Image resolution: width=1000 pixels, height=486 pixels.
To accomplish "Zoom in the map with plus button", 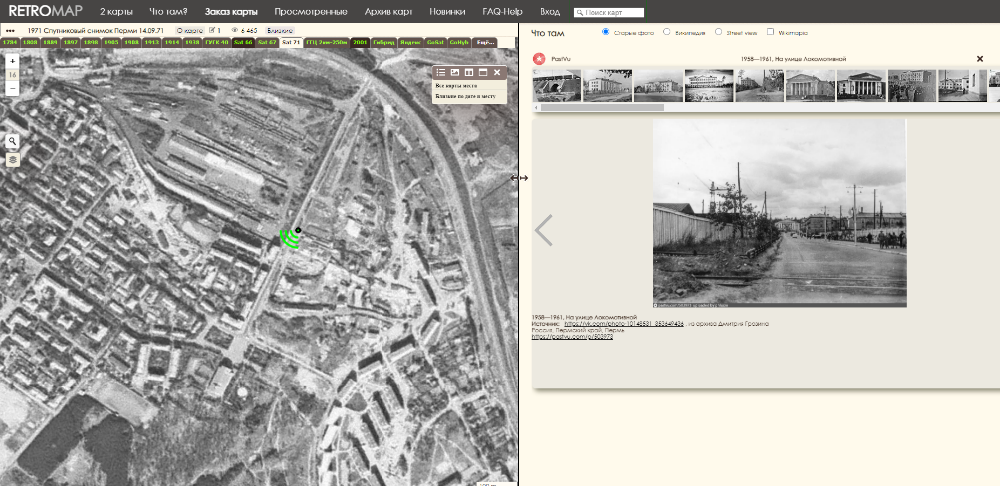I will 12,61.
